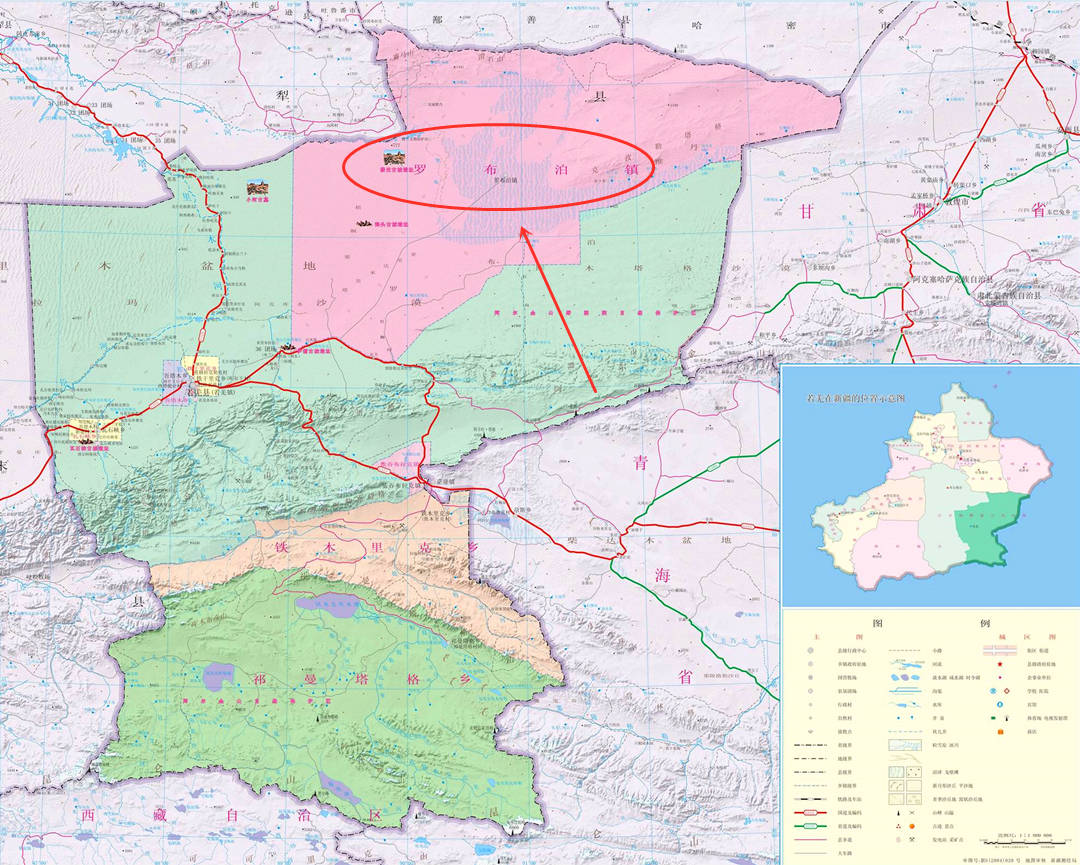Select the ruins icon in the pink desert area
This screenshot has height=865, width=1080.
[x=365, y=223]
